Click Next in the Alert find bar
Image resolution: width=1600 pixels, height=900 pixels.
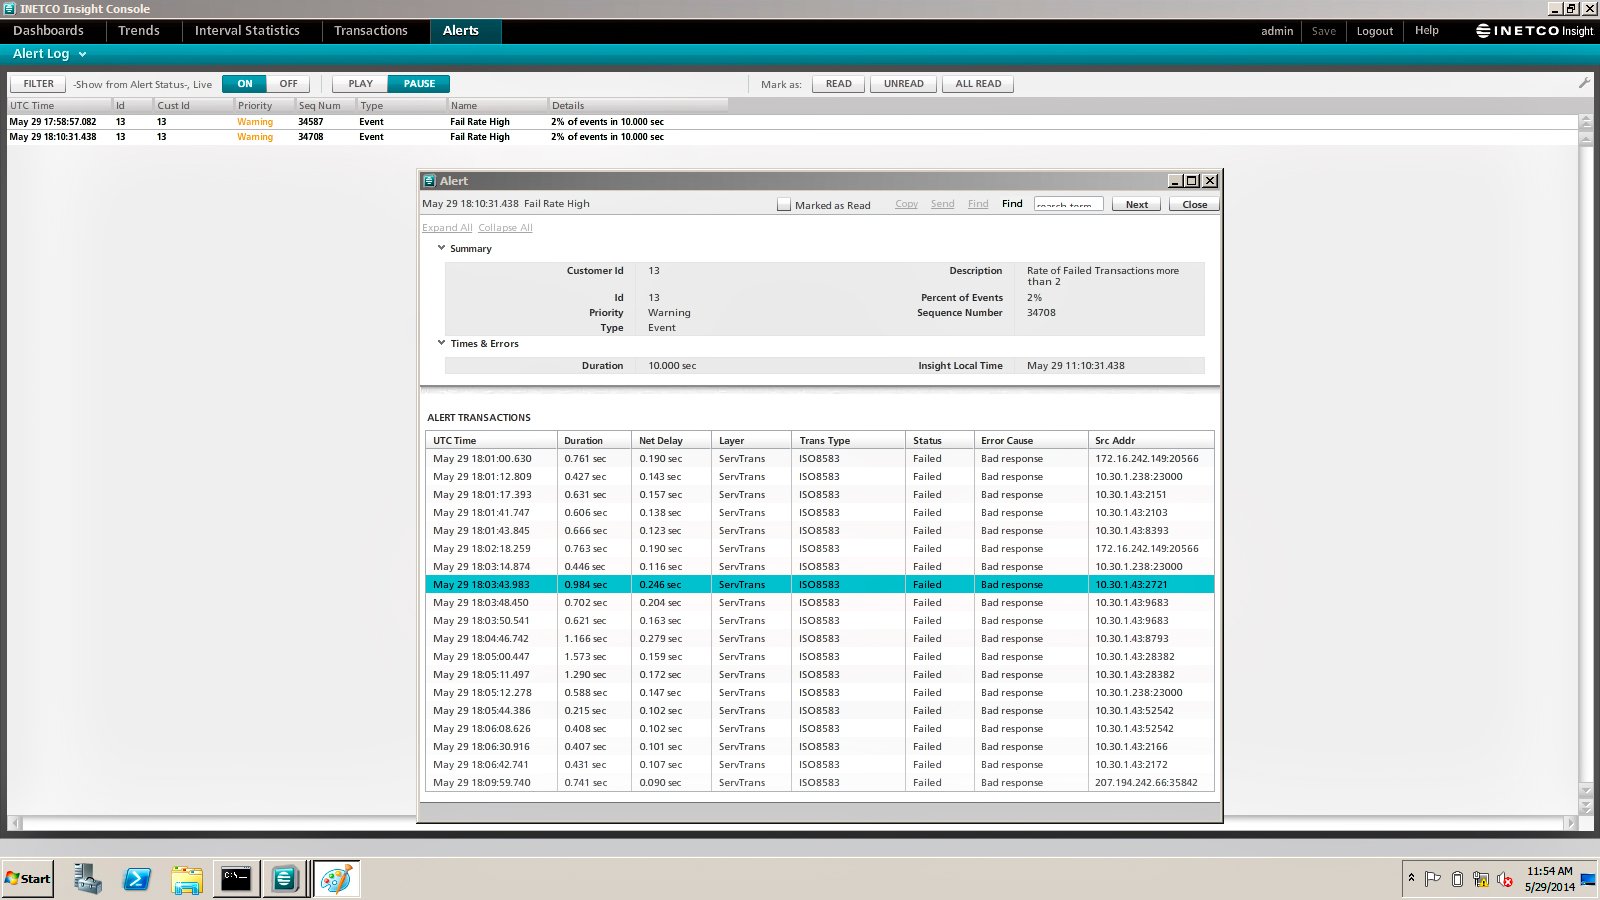click(1137, 204)
